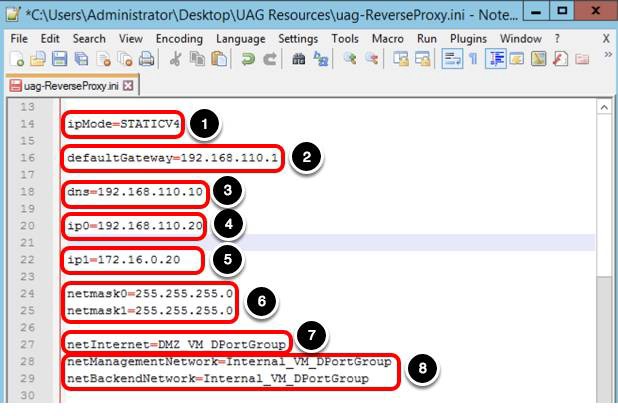Viewport: 618px width, 416px height.
Task: Open the File menu
Action: pos(19,39)
